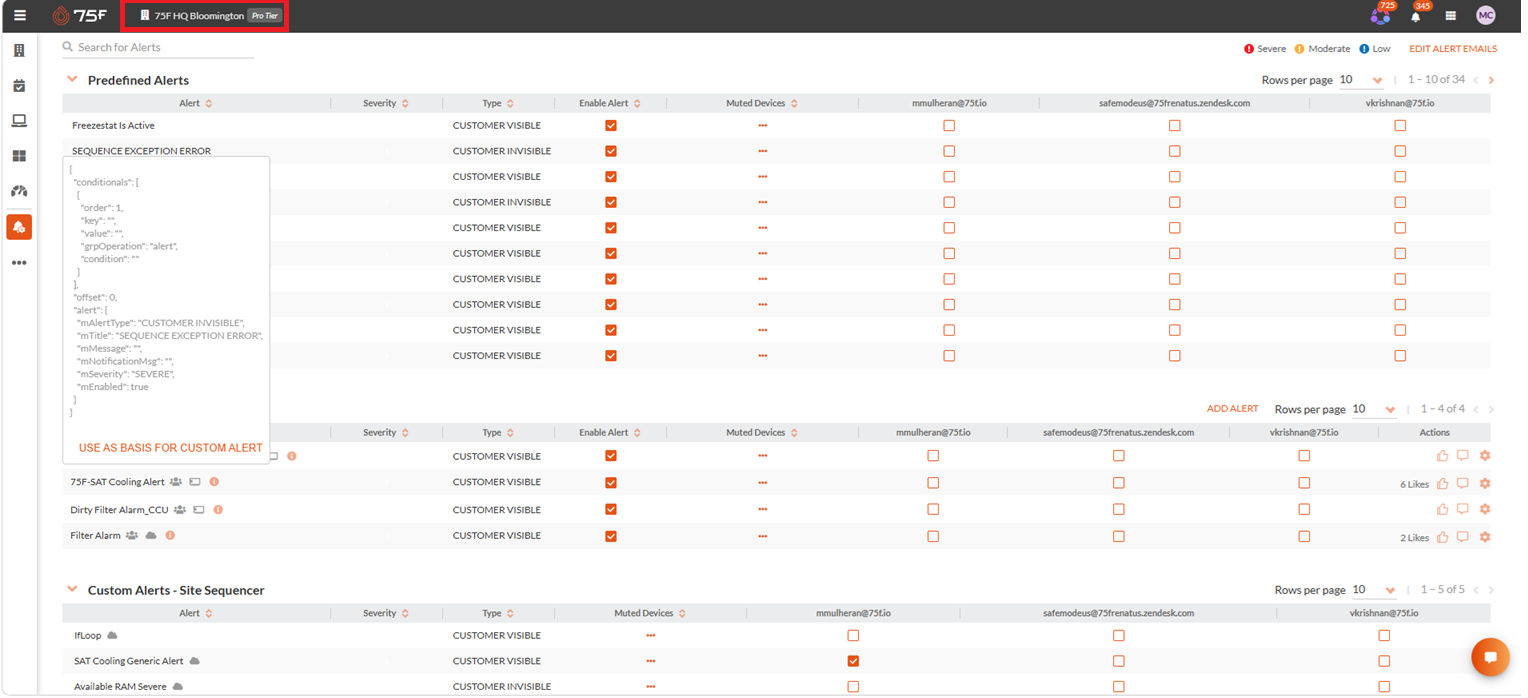The height and width of the screenshot is (698, 1528).
Task: Check vkrishnan@75f.io for Freezestat Is Active
Action: 1400,126
